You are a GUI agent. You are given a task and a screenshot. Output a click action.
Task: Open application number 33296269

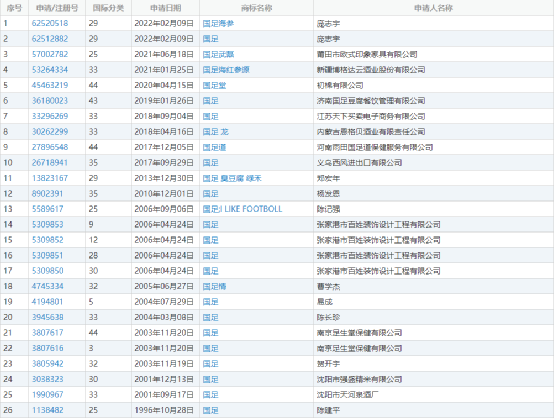pos(50,116)
